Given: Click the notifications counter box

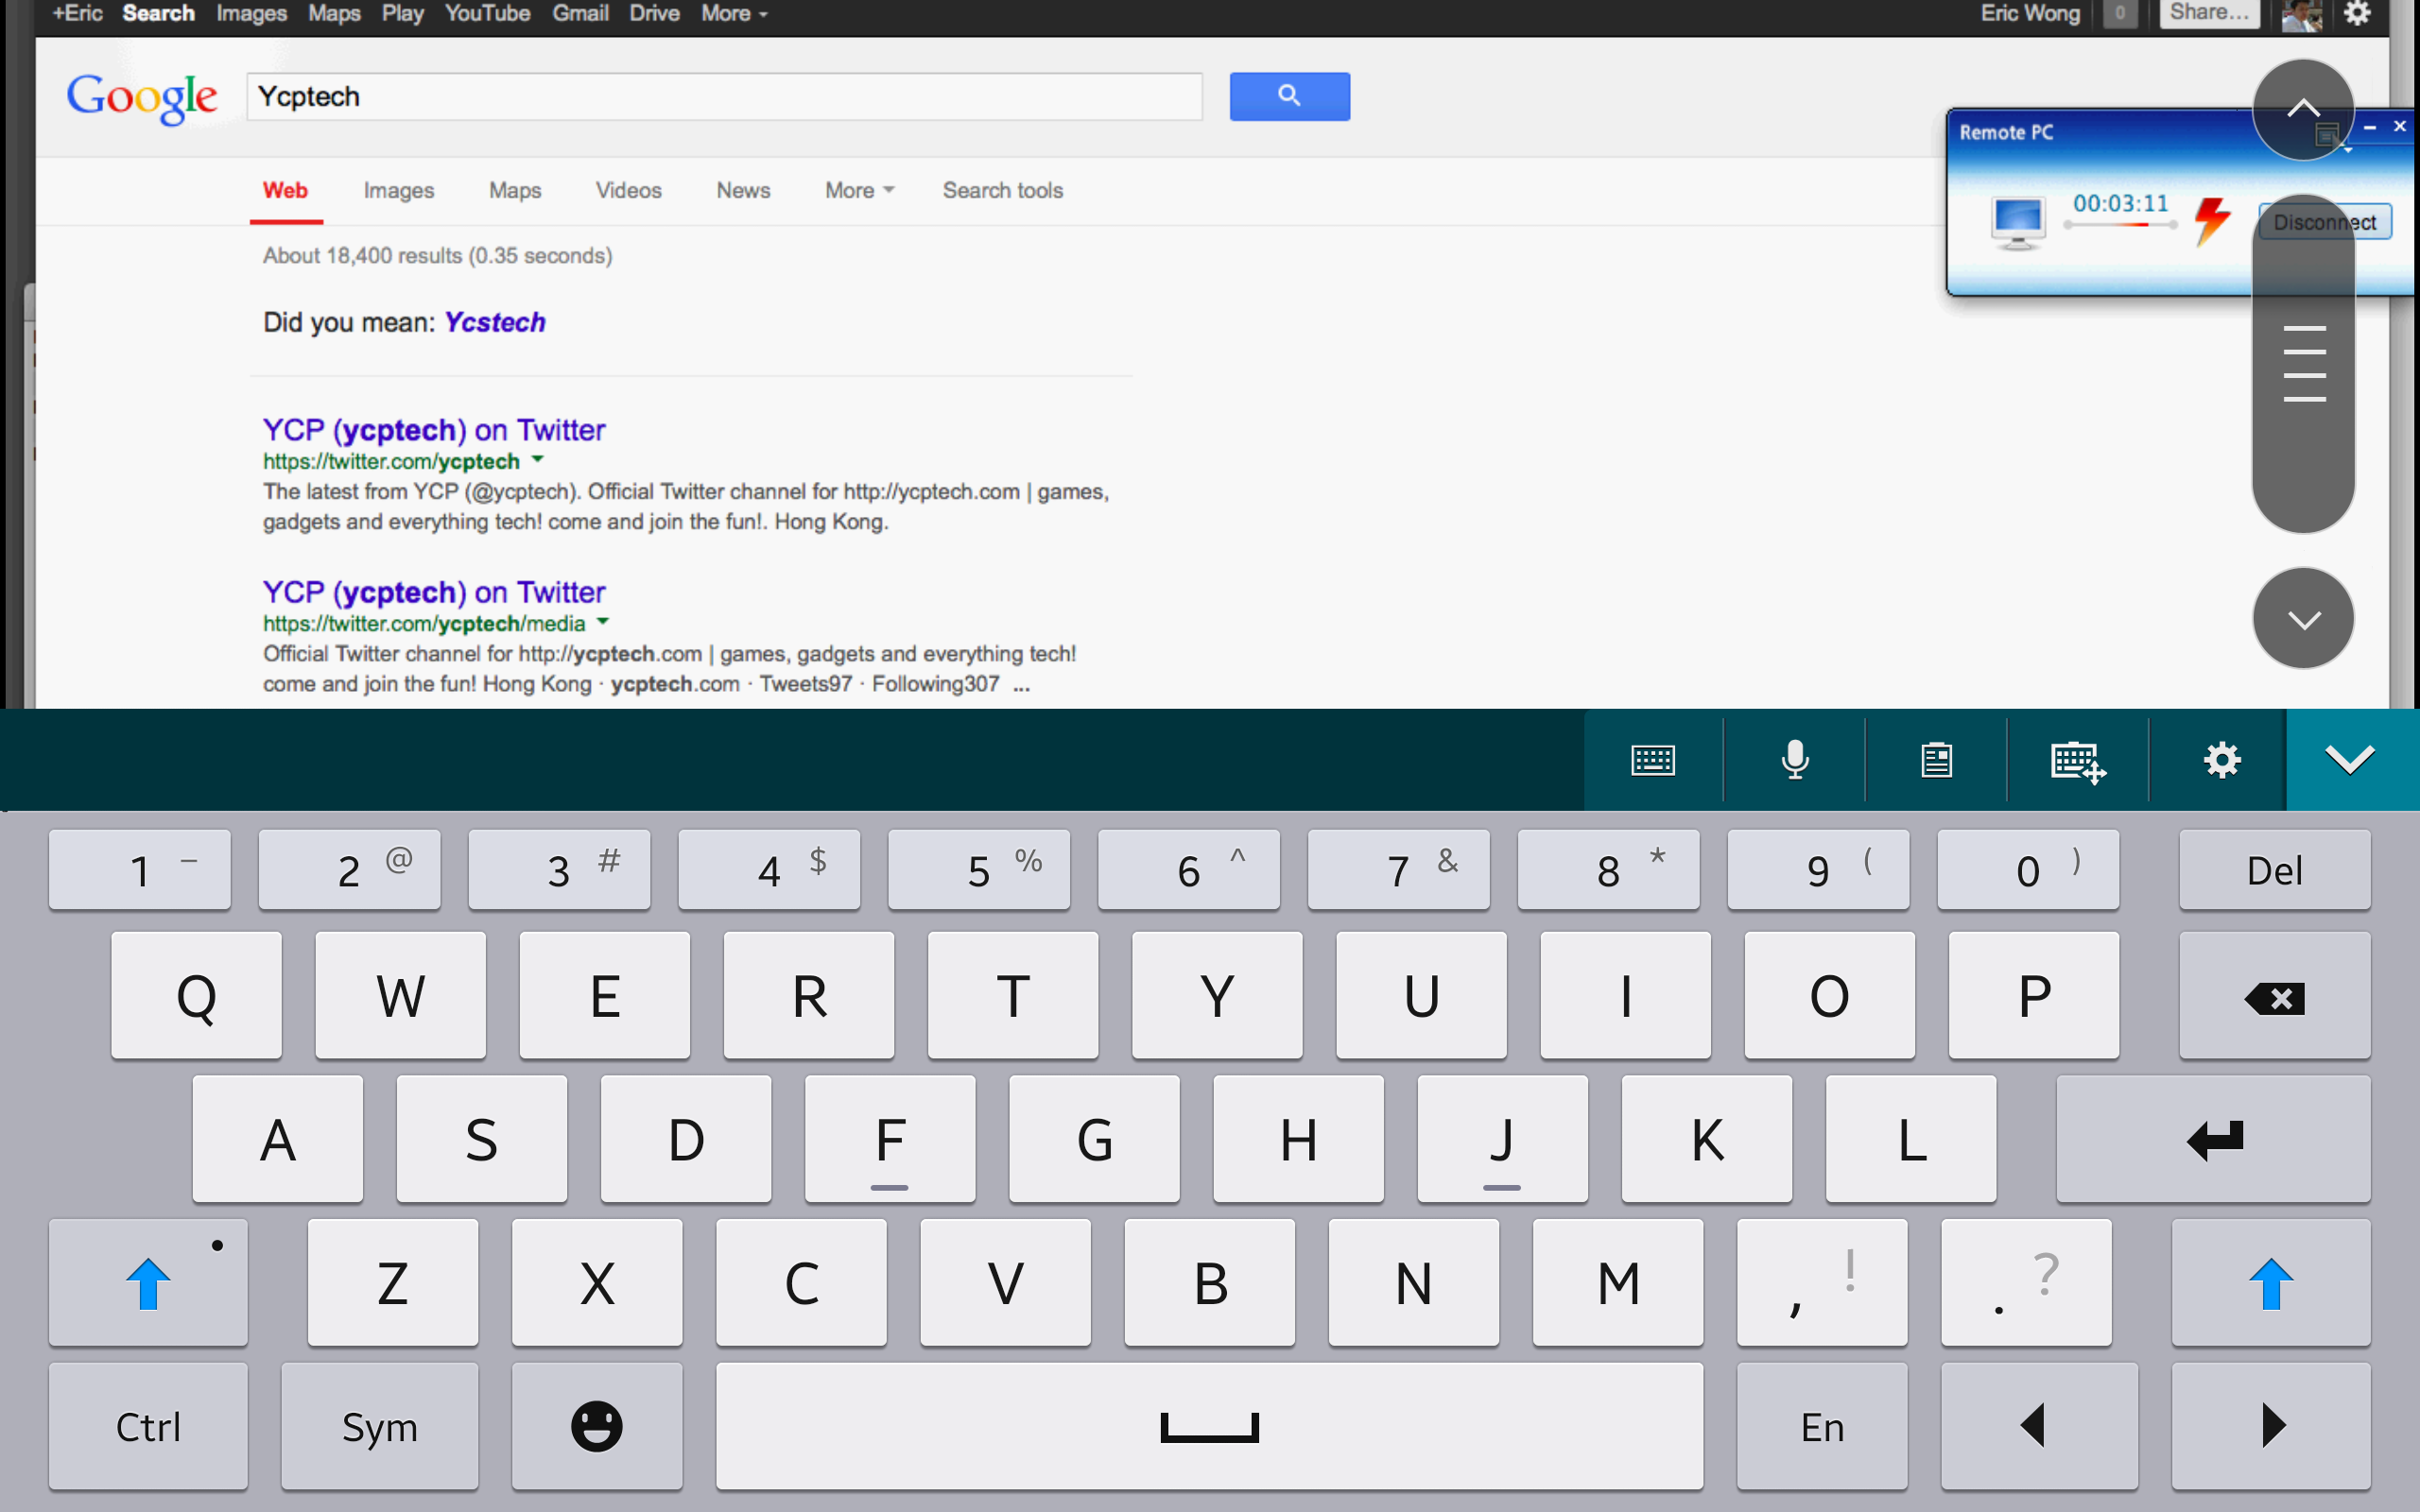Looking at the screenshot, I should [2119, 14].
